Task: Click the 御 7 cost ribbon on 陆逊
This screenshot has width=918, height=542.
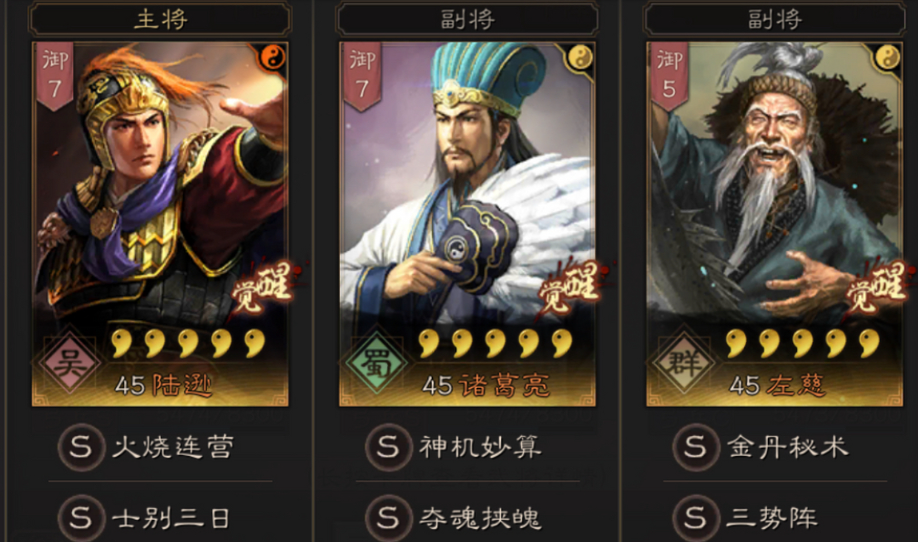Action: click(x=55, y=76)
